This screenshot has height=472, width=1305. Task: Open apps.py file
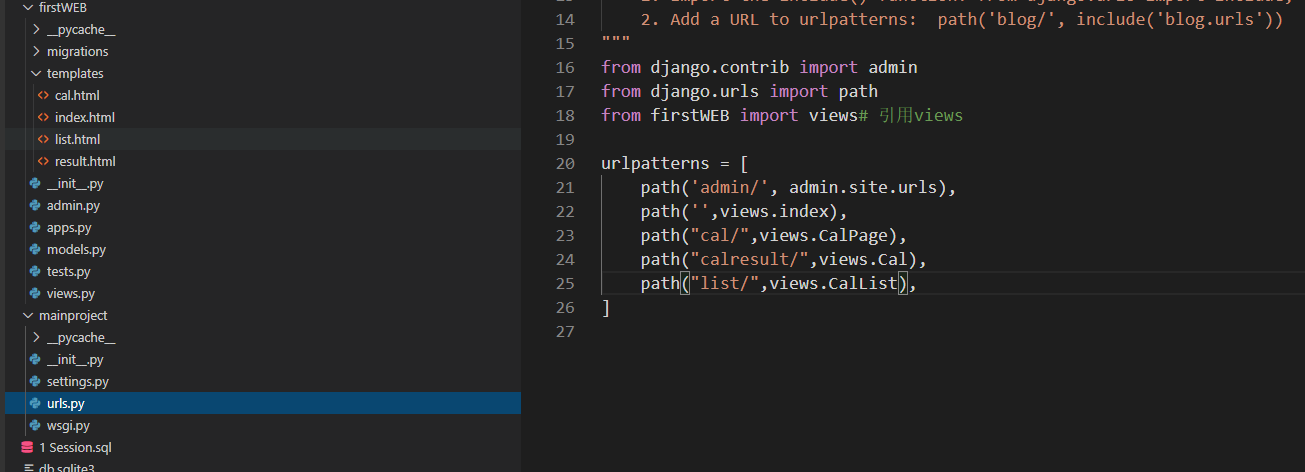(x=69, y=228)
